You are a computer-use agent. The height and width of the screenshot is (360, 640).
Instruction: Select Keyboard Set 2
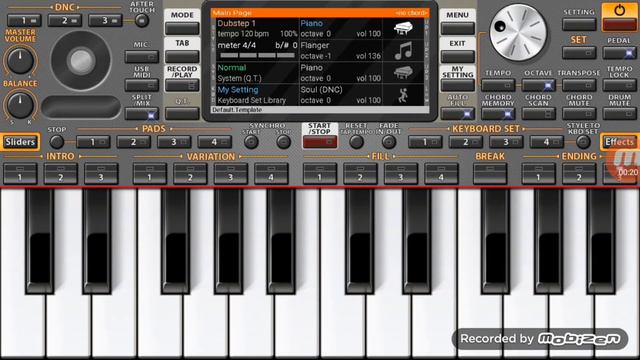(466, 142)
